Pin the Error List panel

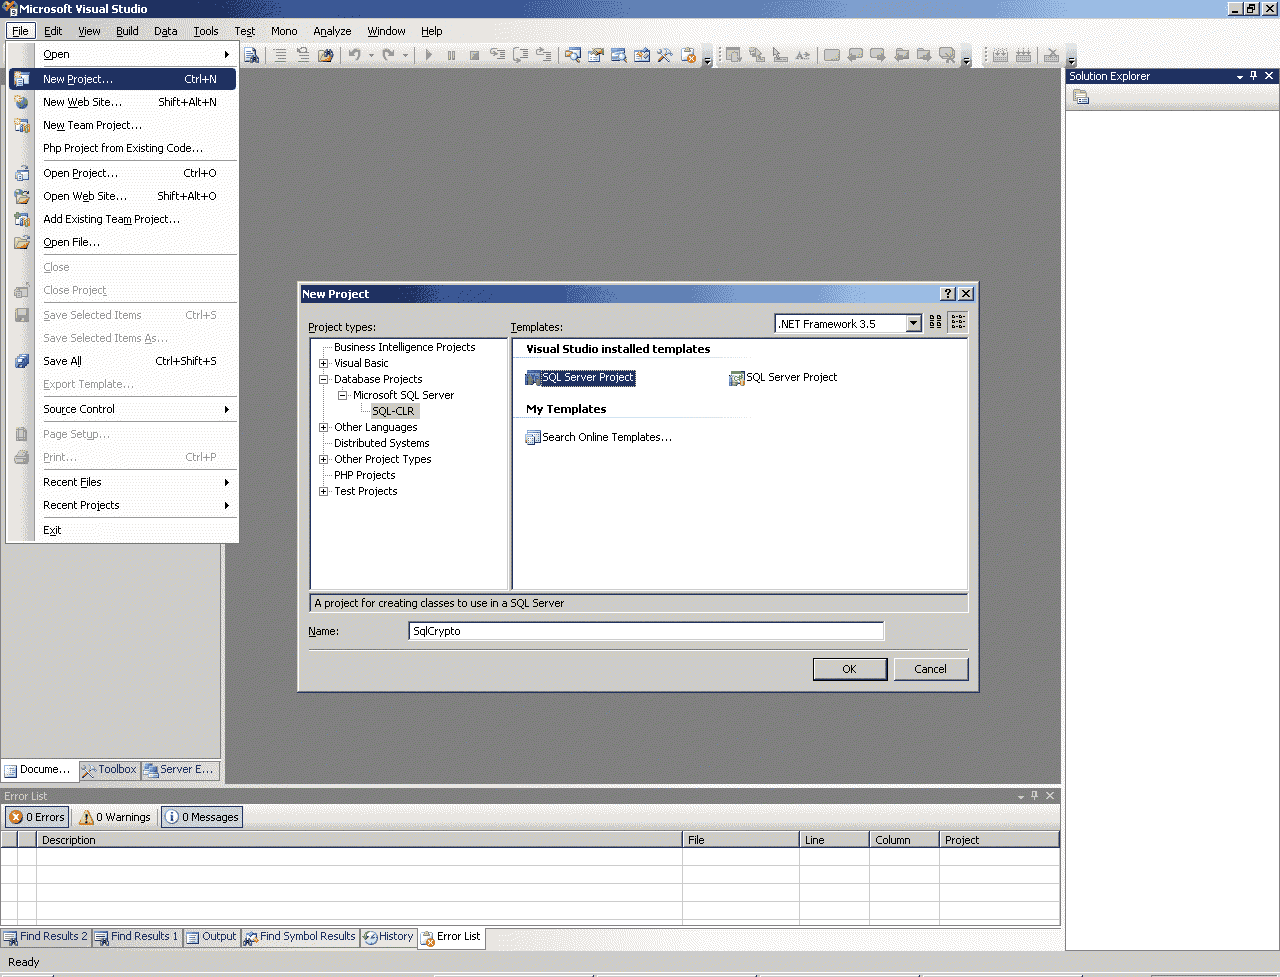tap(1035, 796)
